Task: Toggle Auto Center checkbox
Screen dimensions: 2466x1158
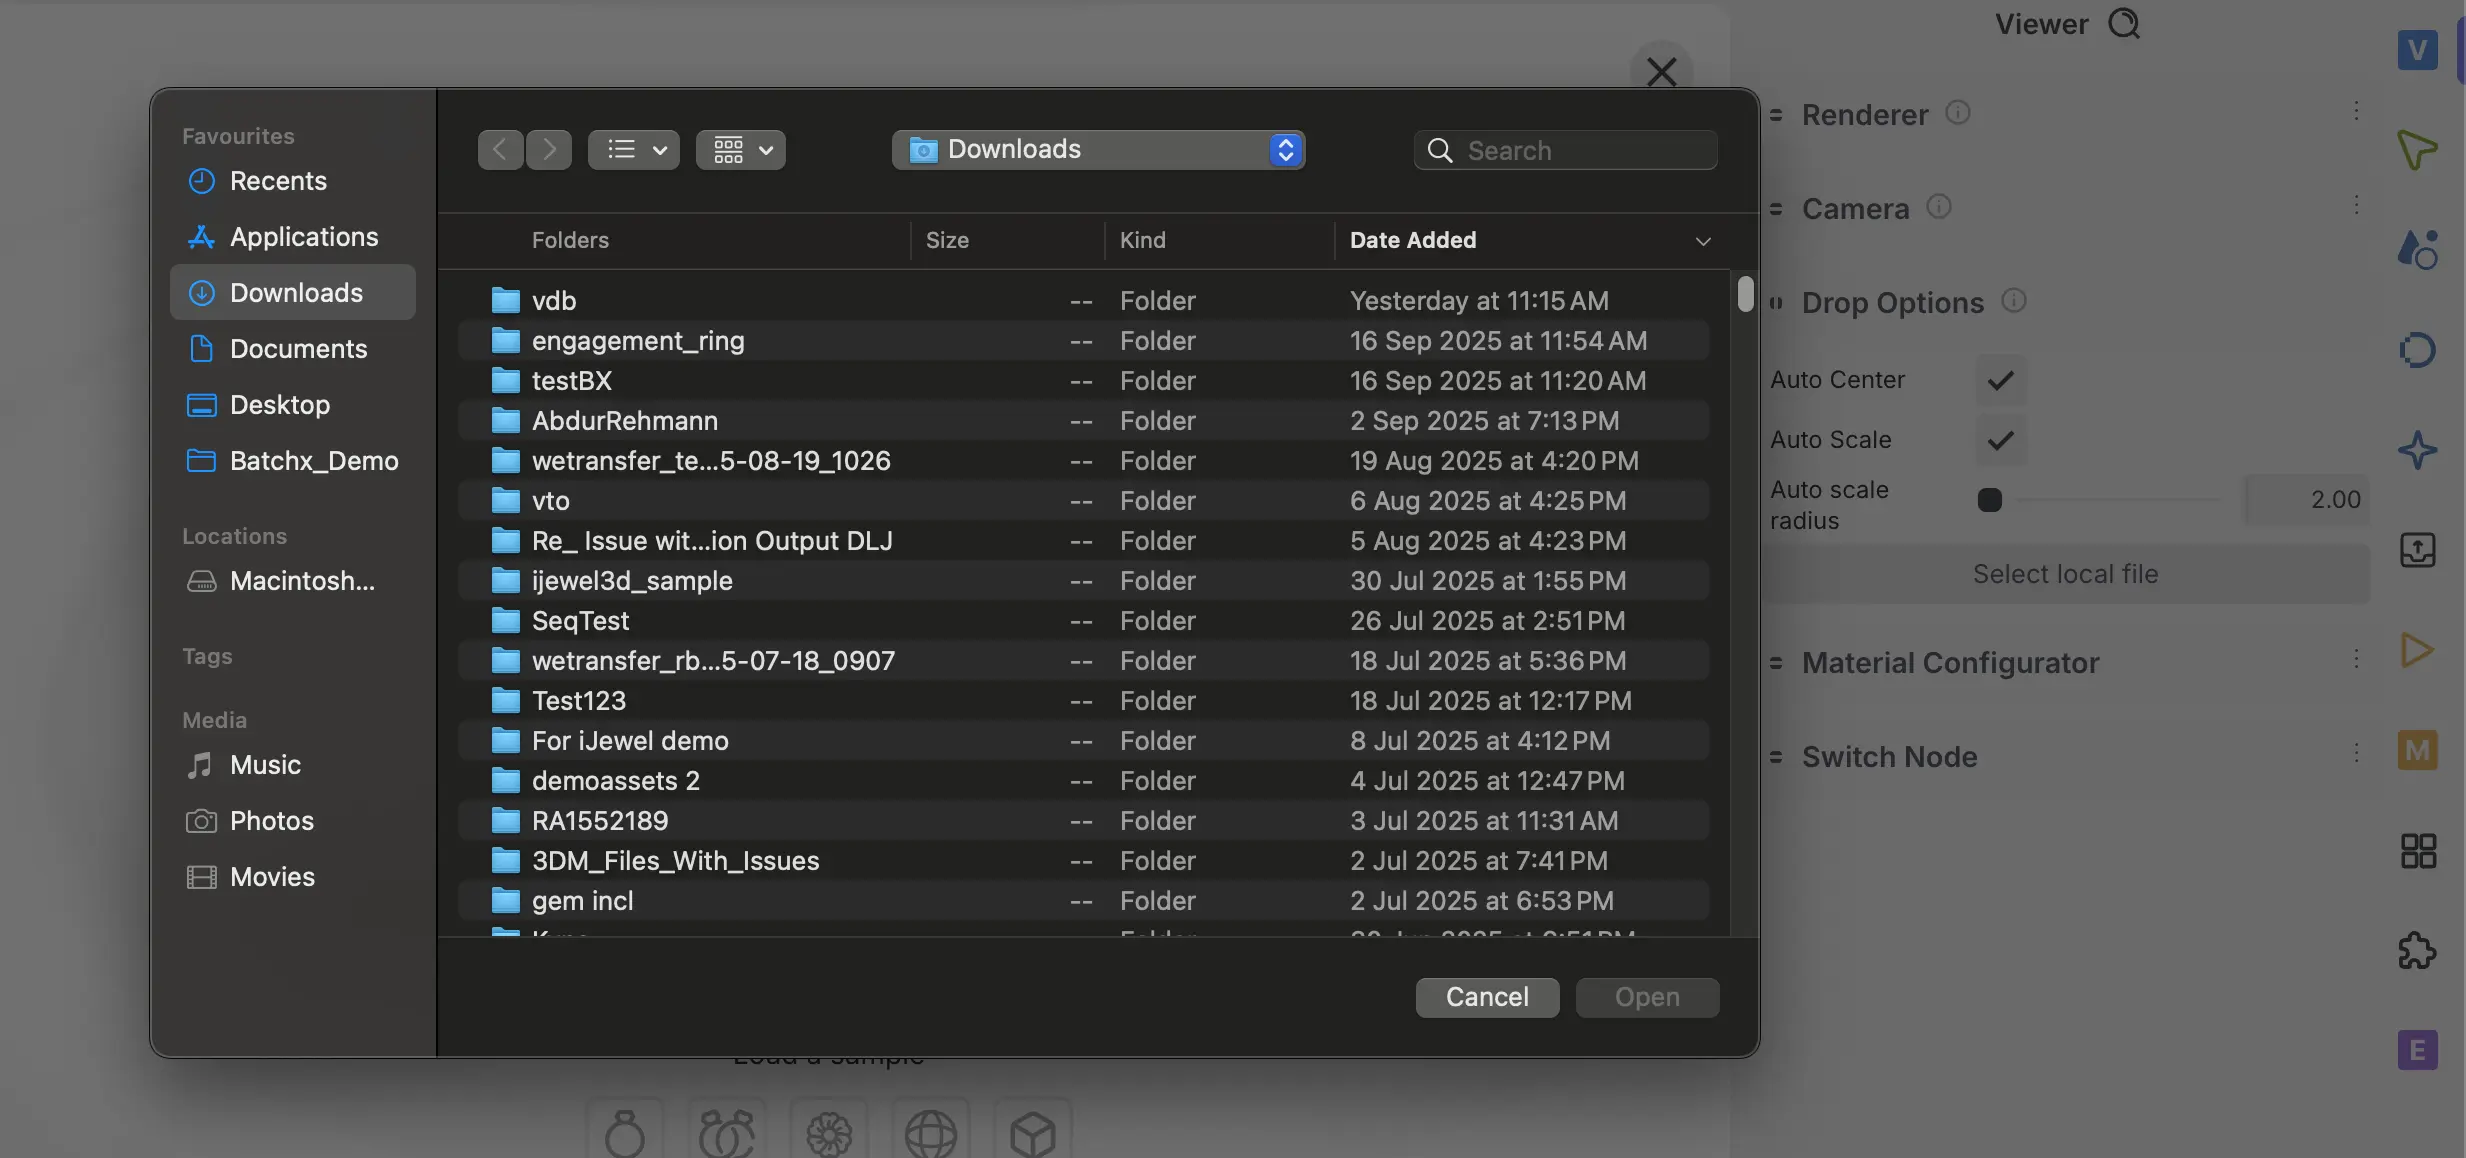Action: tap(2001, 380)
